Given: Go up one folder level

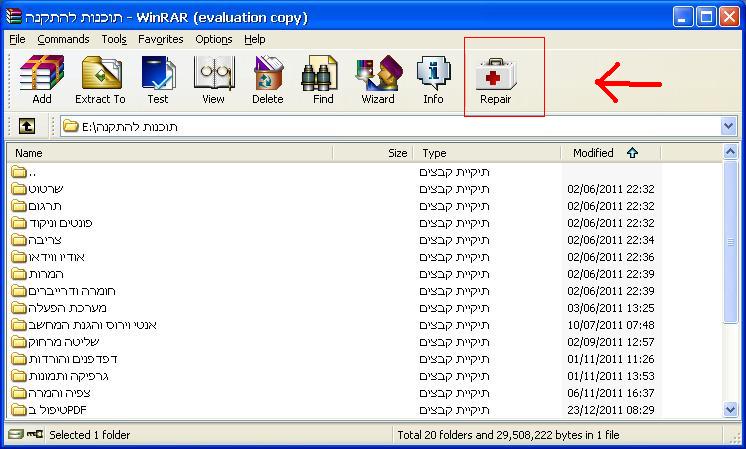Looking at the screenshot, I should (x=27, y=126).
